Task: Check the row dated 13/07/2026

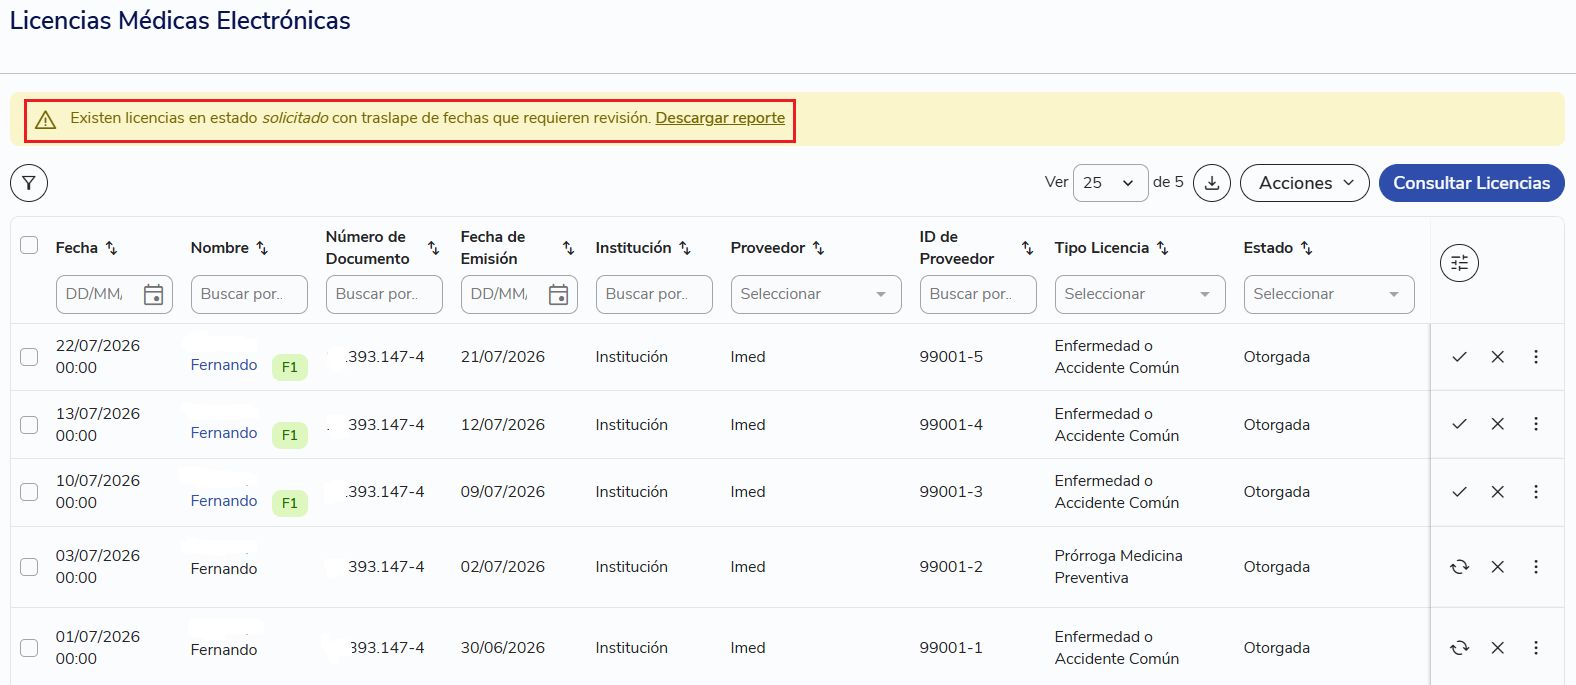Action: [x=29, y=425]
